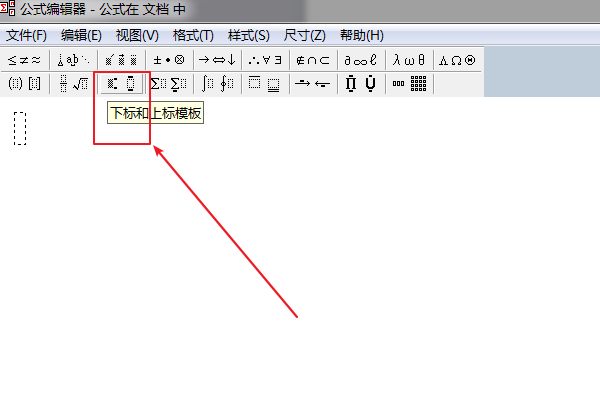Open the 编辑(E) menu
600x400 pixels.
click(x=81, y=36)
